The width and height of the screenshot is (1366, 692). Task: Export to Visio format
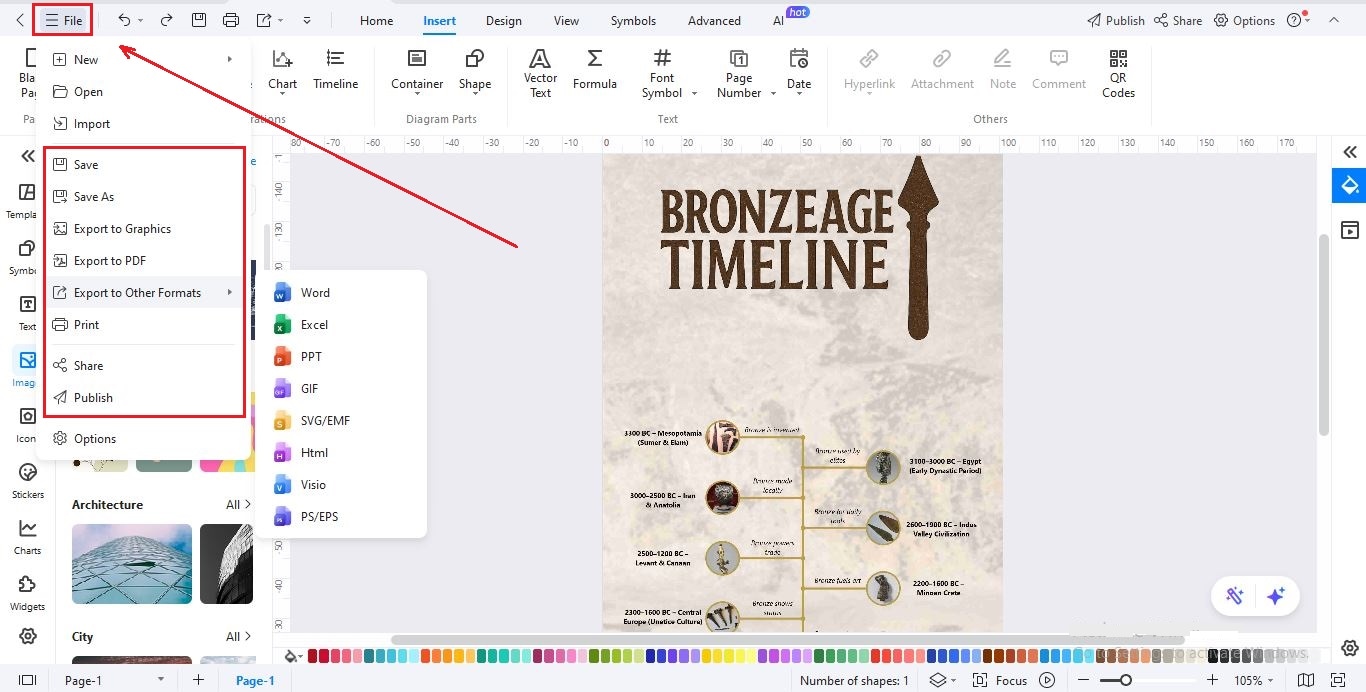pos(341,484)
